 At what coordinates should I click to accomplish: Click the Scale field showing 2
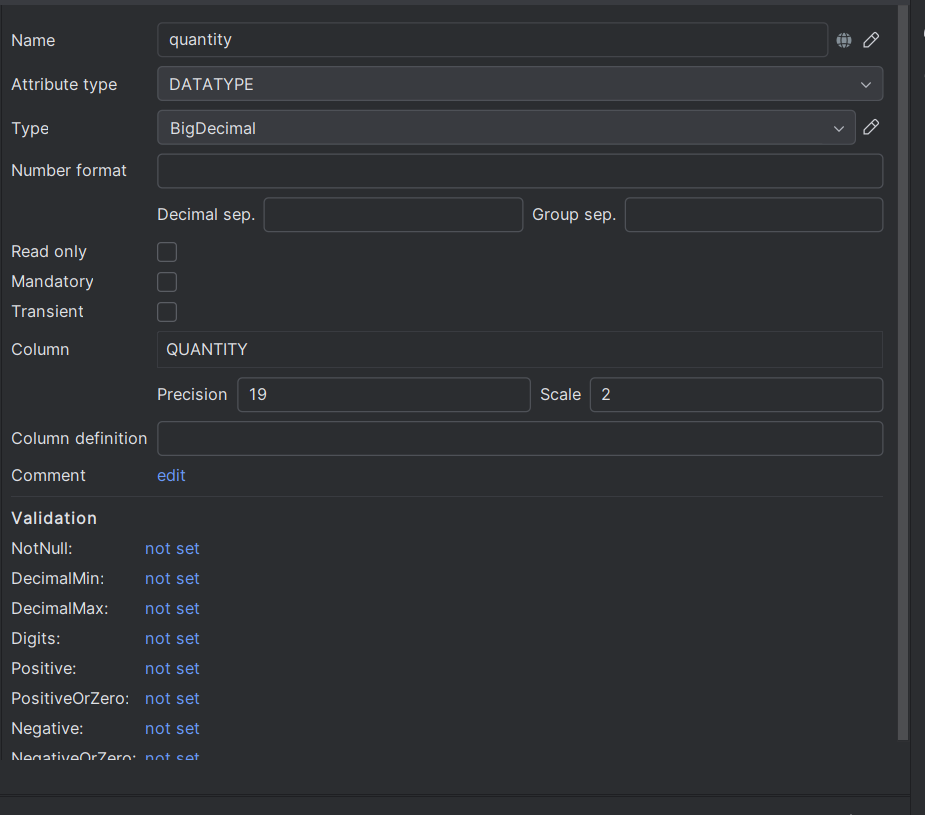pos(736,395)
